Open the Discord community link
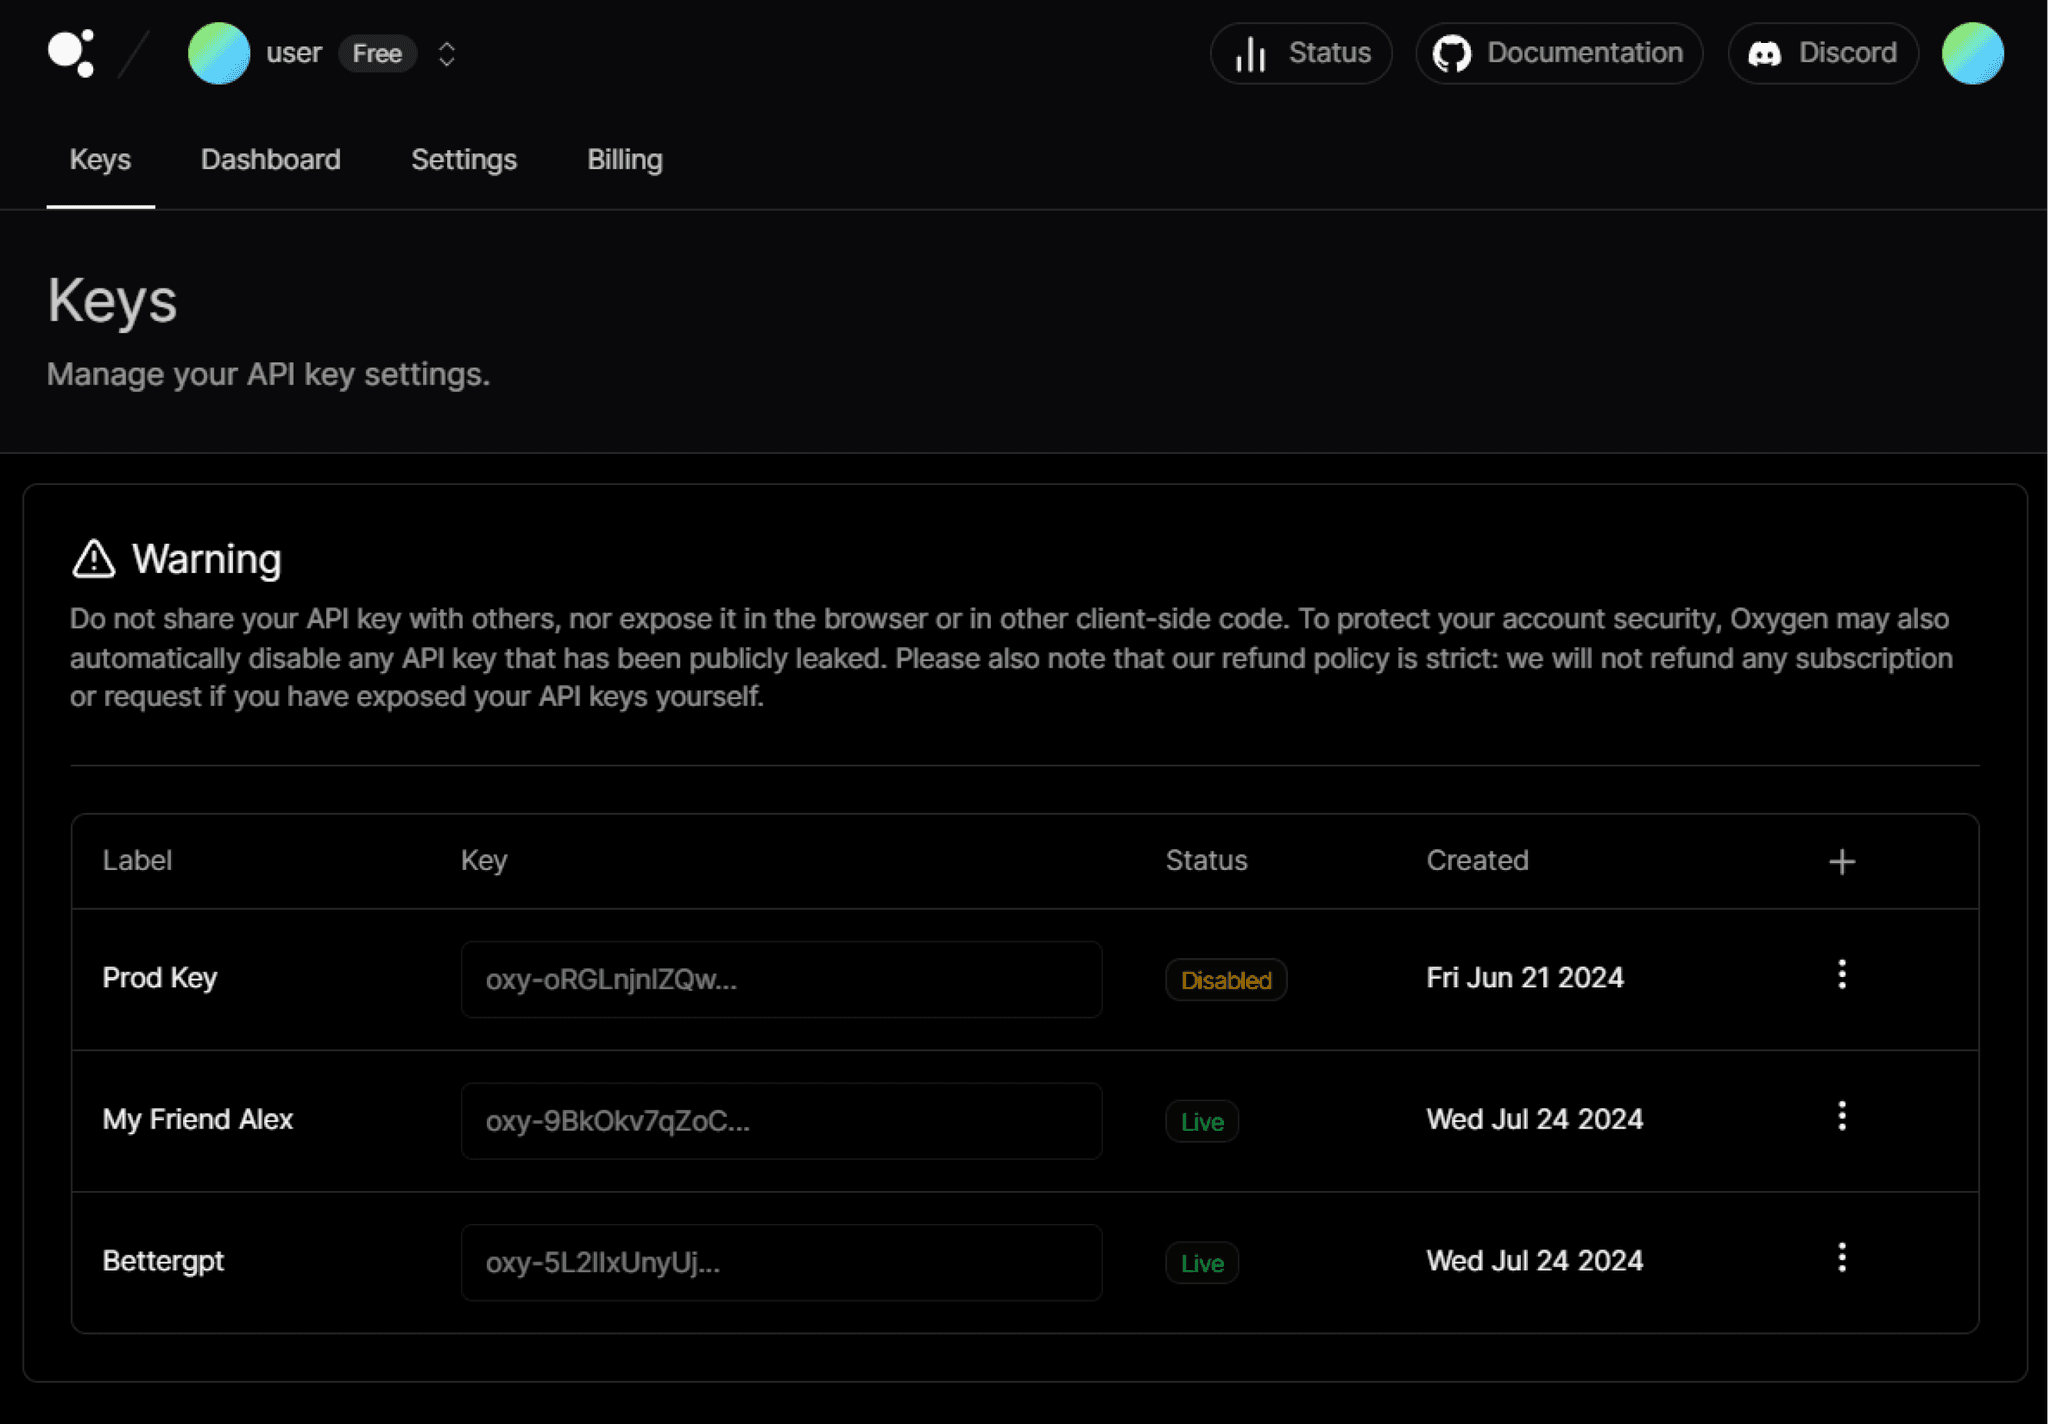Viewport: 2048px width, 1424px height. (x=1822, y=53)
